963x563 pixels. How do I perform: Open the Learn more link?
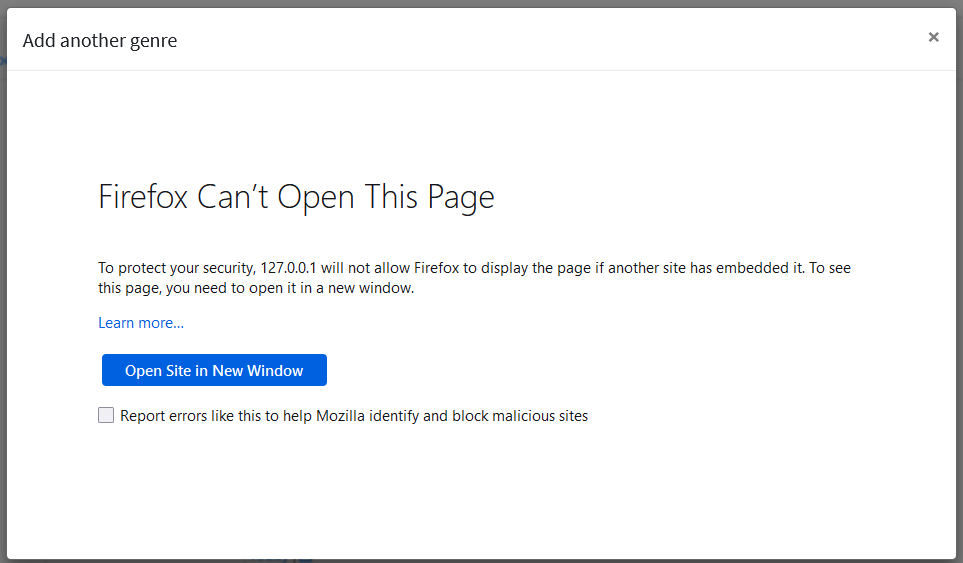[x=141, y=323]
